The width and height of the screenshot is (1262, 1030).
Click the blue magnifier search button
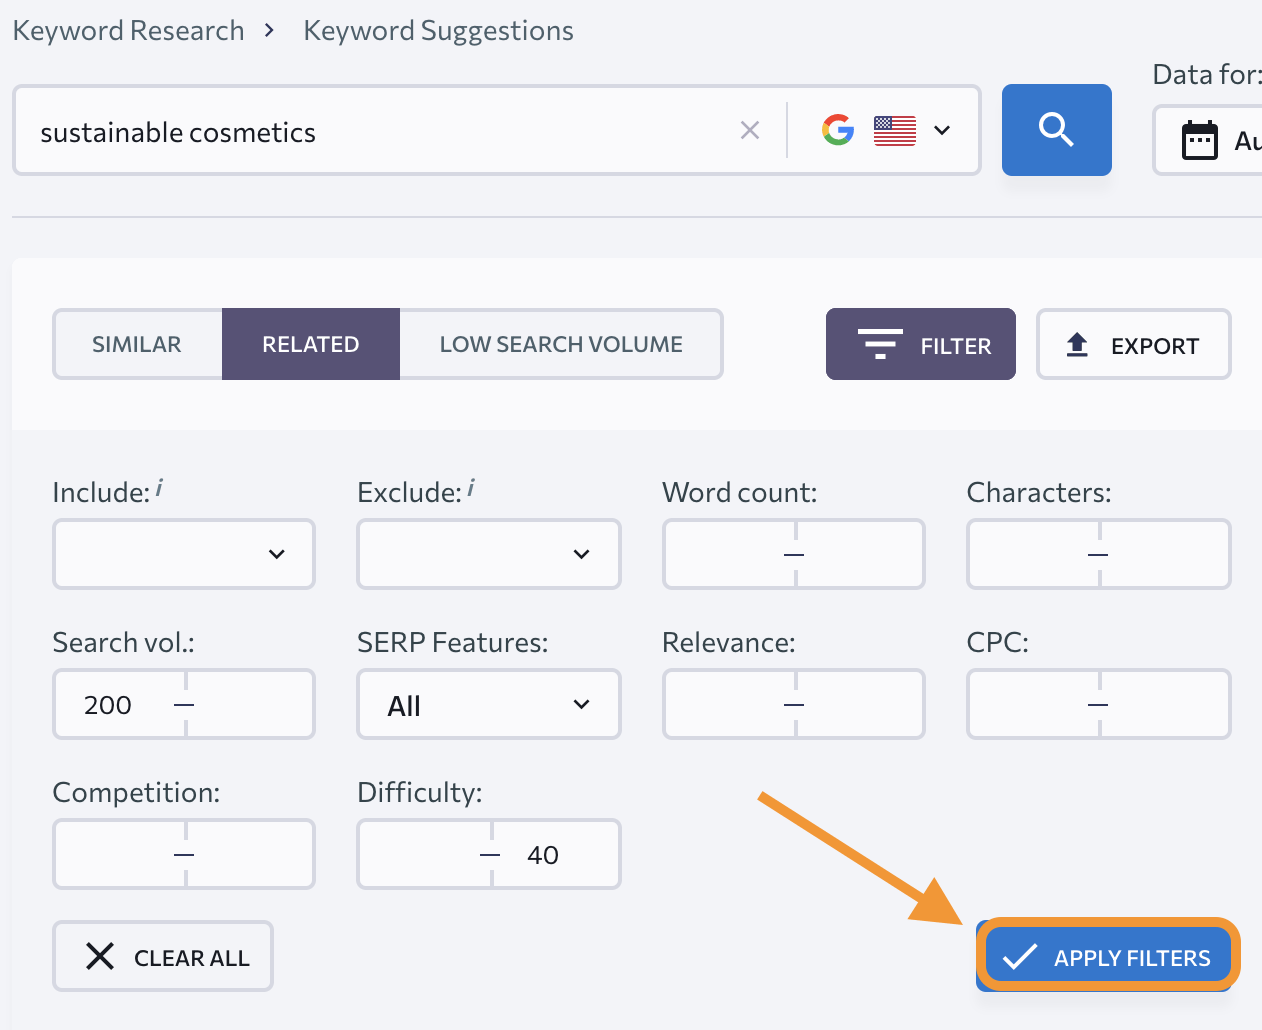[1056, 130]
